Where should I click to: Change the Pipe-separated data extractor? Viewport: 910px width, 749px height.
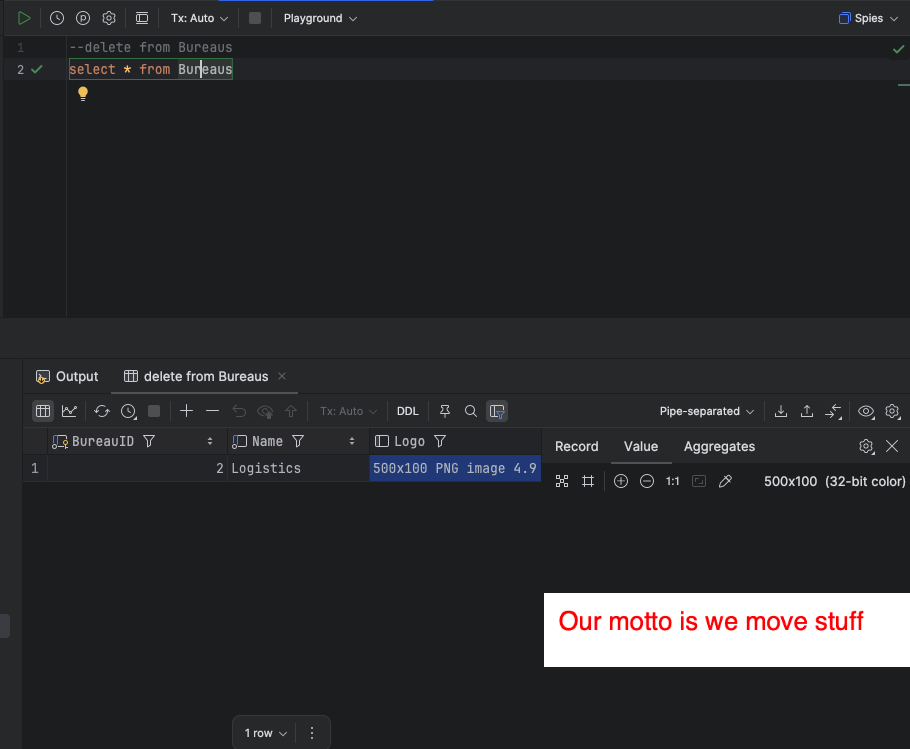tap(706, 410)
